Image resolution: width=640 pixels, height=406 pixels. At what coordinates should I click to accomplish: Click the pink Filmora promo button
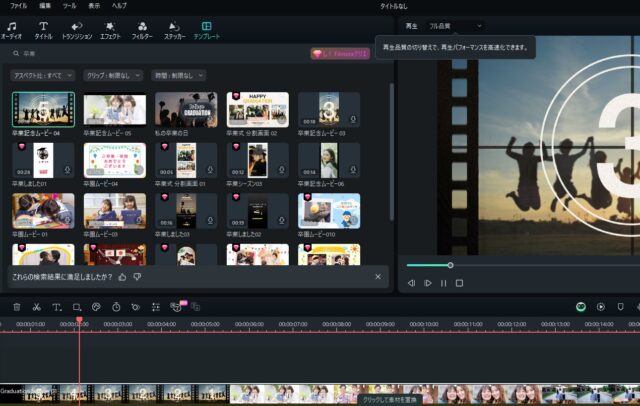(340, 54)
